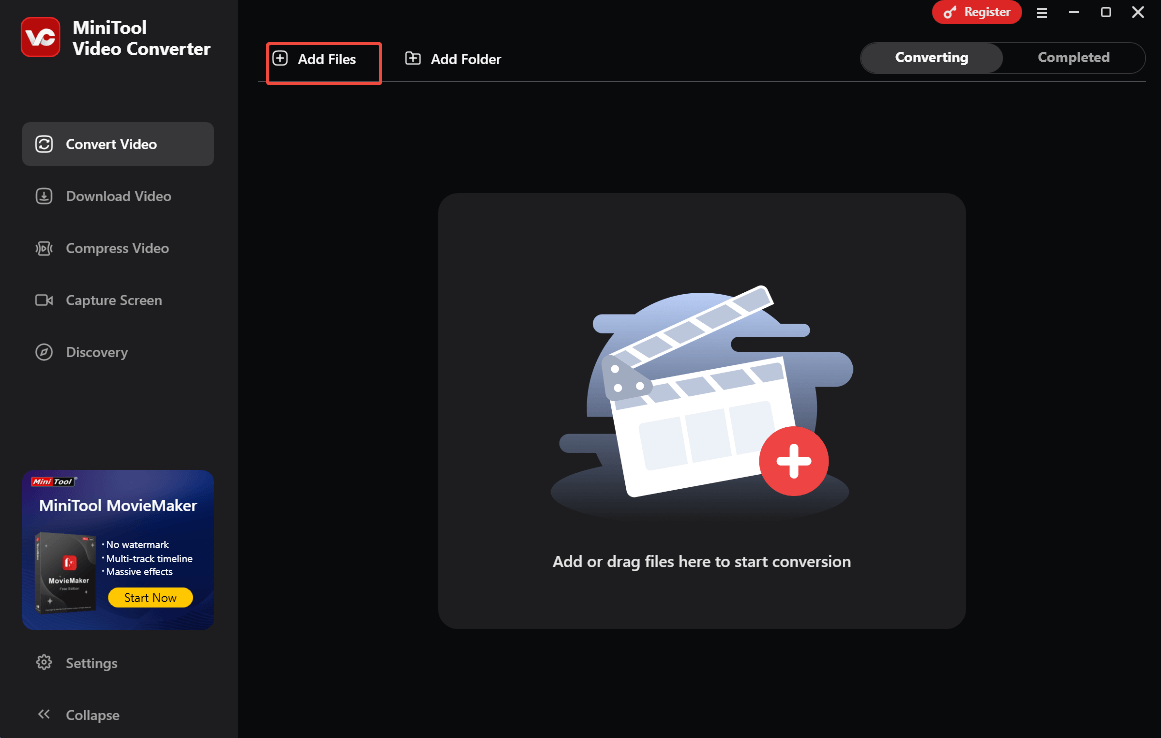Click the Download Video sidebar icon

(x=44, y=196)
